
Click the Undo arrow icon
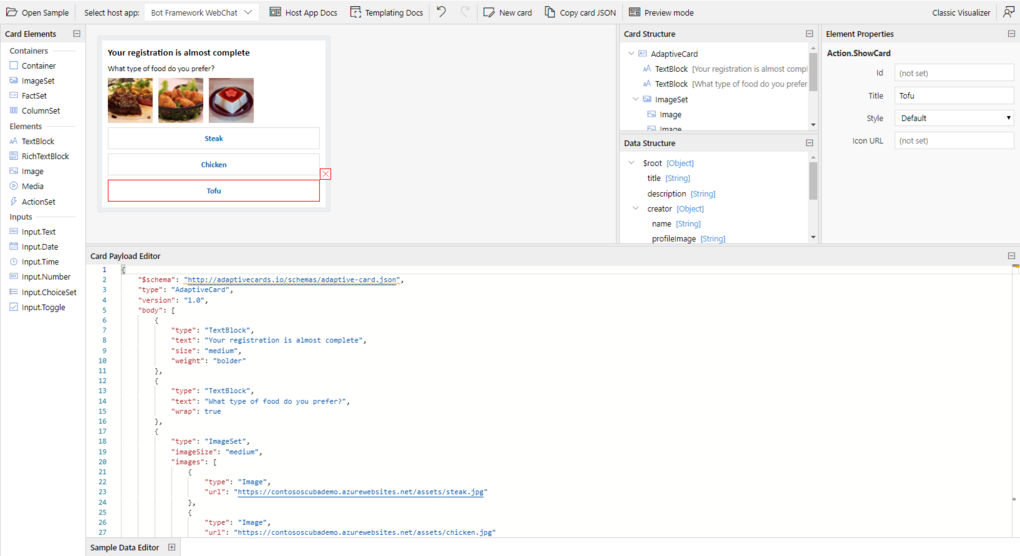click(442, 12)
